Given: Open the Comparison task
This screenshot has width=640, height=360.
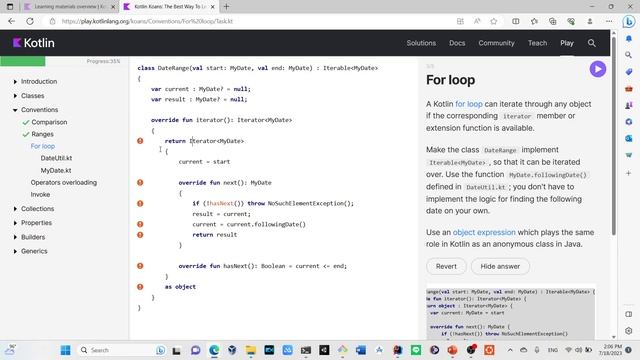Looking at the screenshot, I should [49, 122].
